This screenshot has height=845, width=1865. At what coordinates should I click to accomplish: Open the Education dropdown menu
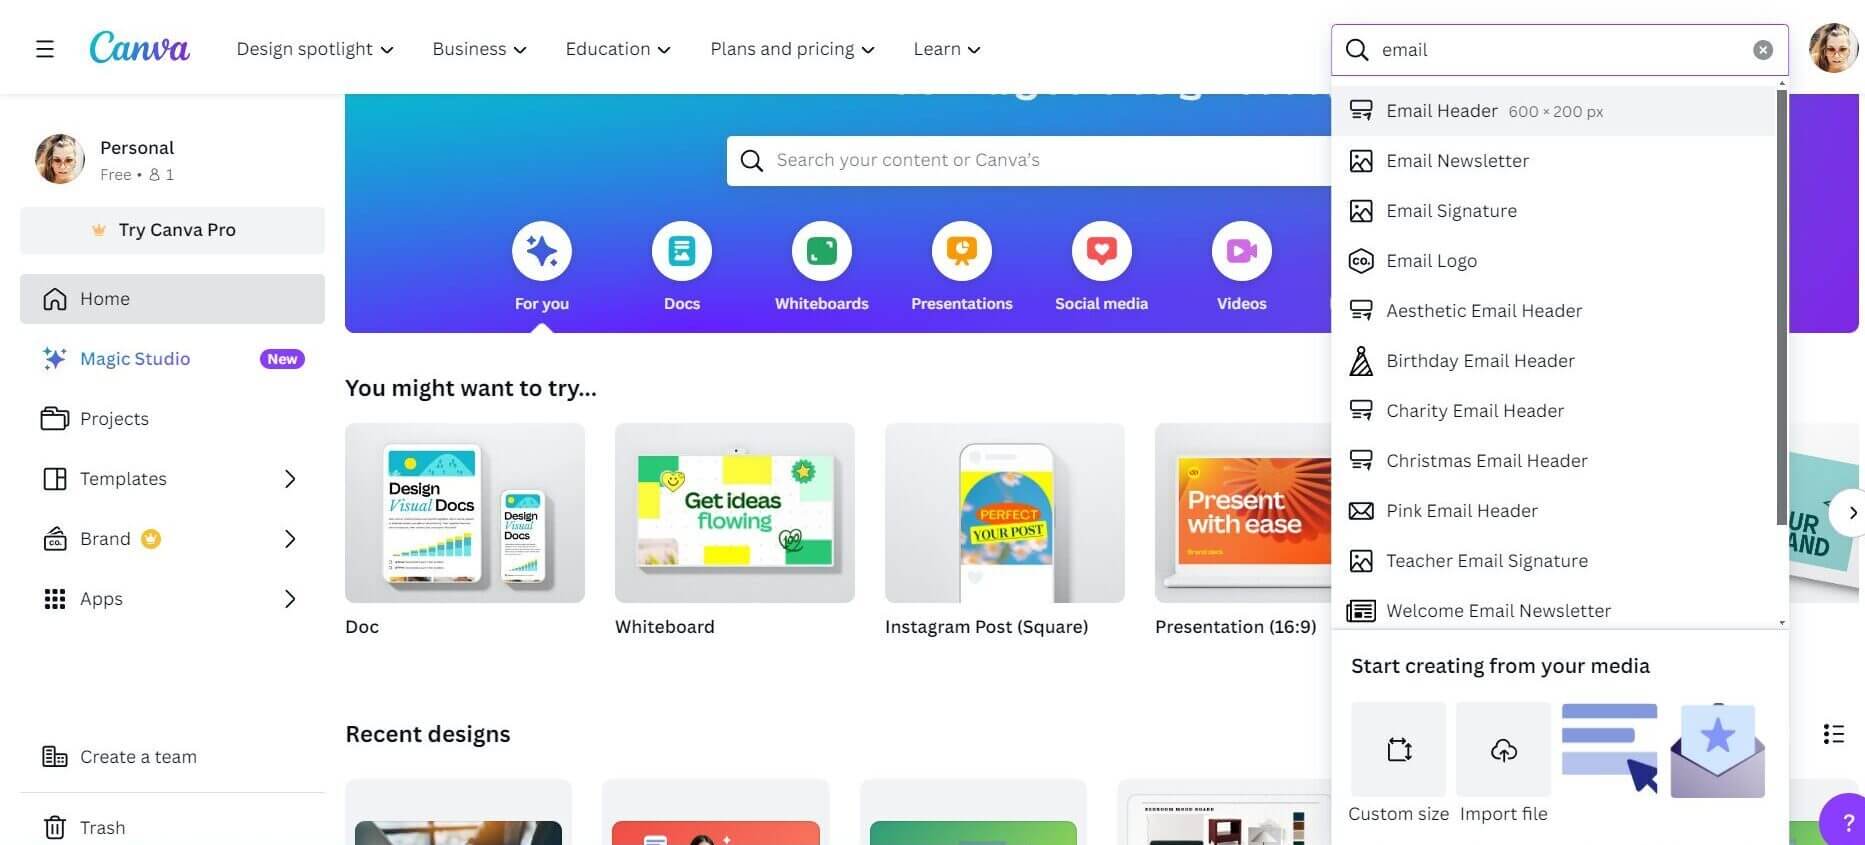point(618,49)
